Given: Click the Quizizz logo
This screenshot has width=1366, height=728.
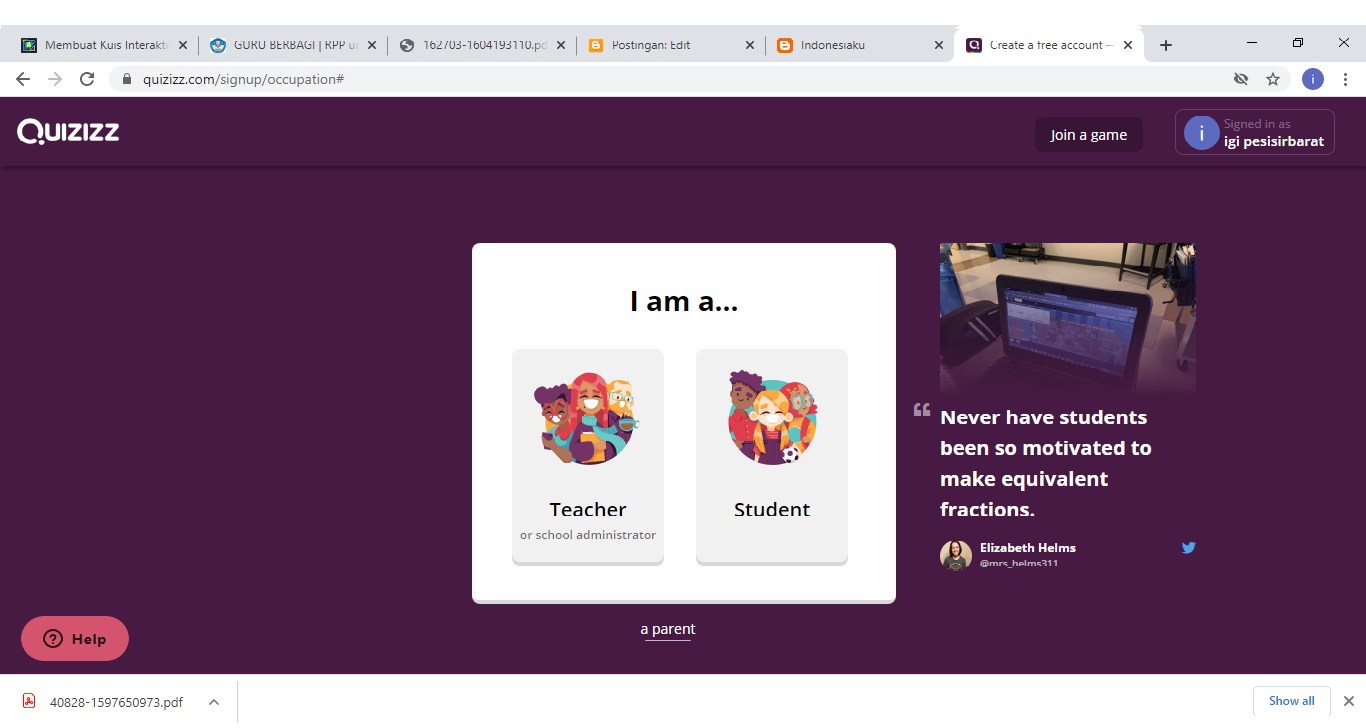Looking at the screenshot, I should click(x=66, y=130).
